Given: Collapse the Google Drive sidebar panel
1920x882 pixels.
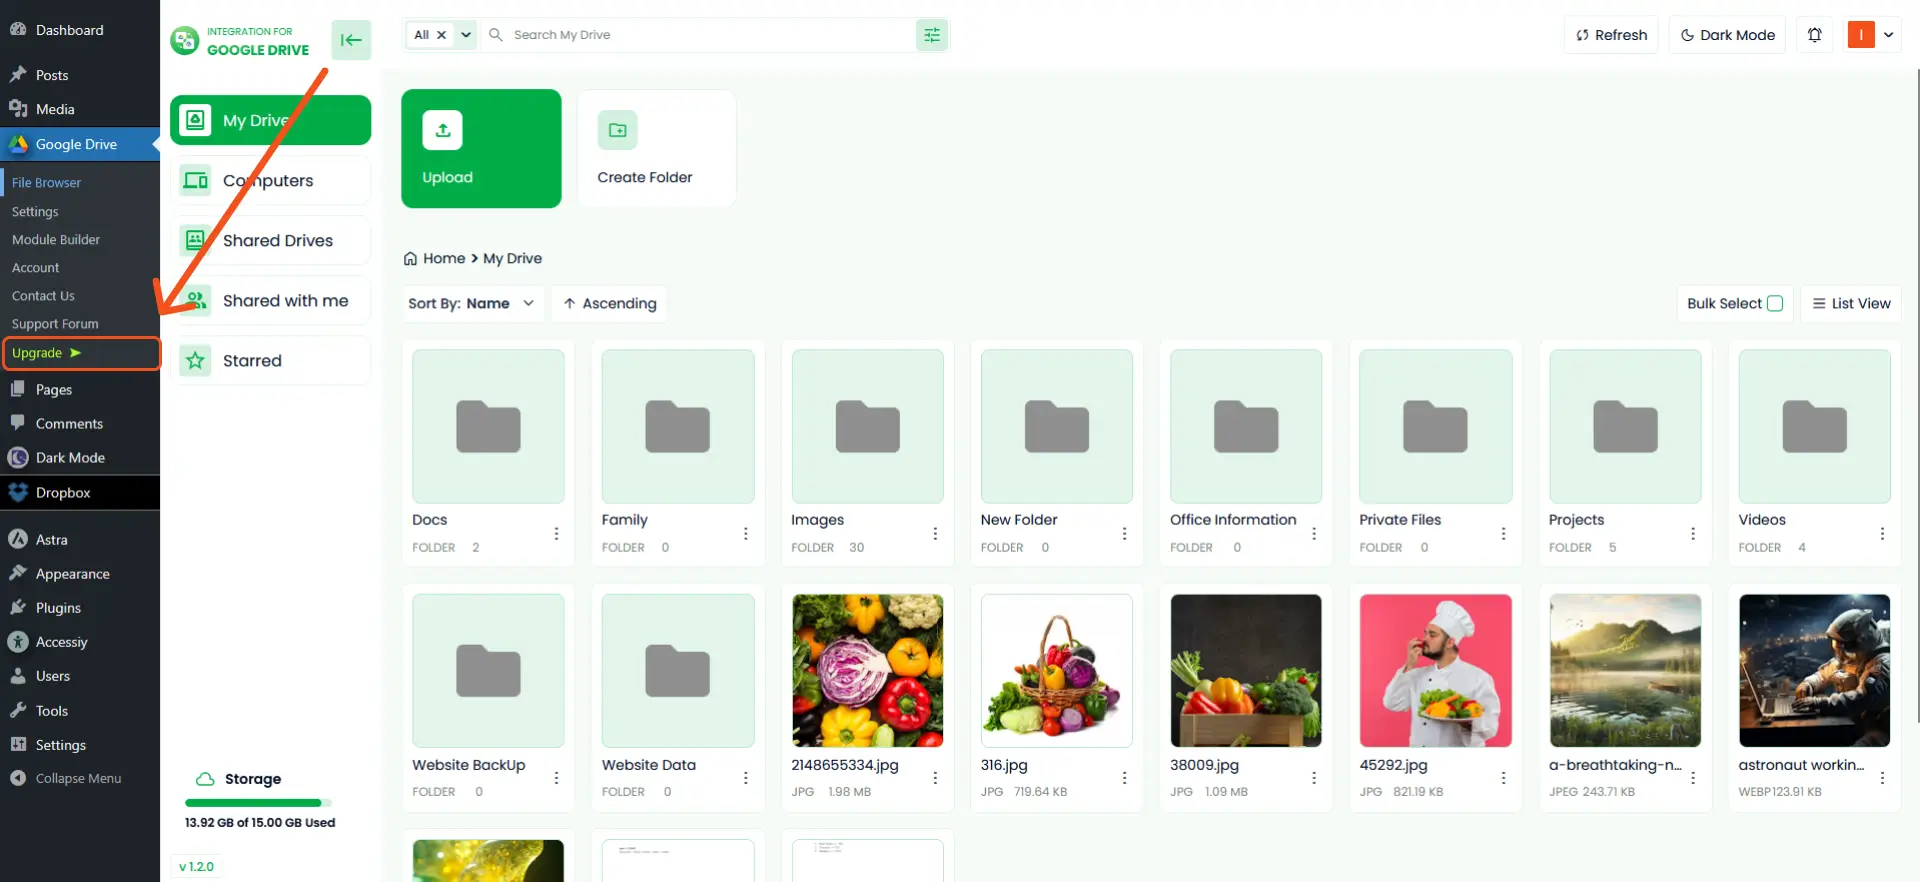Looking at the screenshot, I should pyautogui.click(x=351, y=40).
